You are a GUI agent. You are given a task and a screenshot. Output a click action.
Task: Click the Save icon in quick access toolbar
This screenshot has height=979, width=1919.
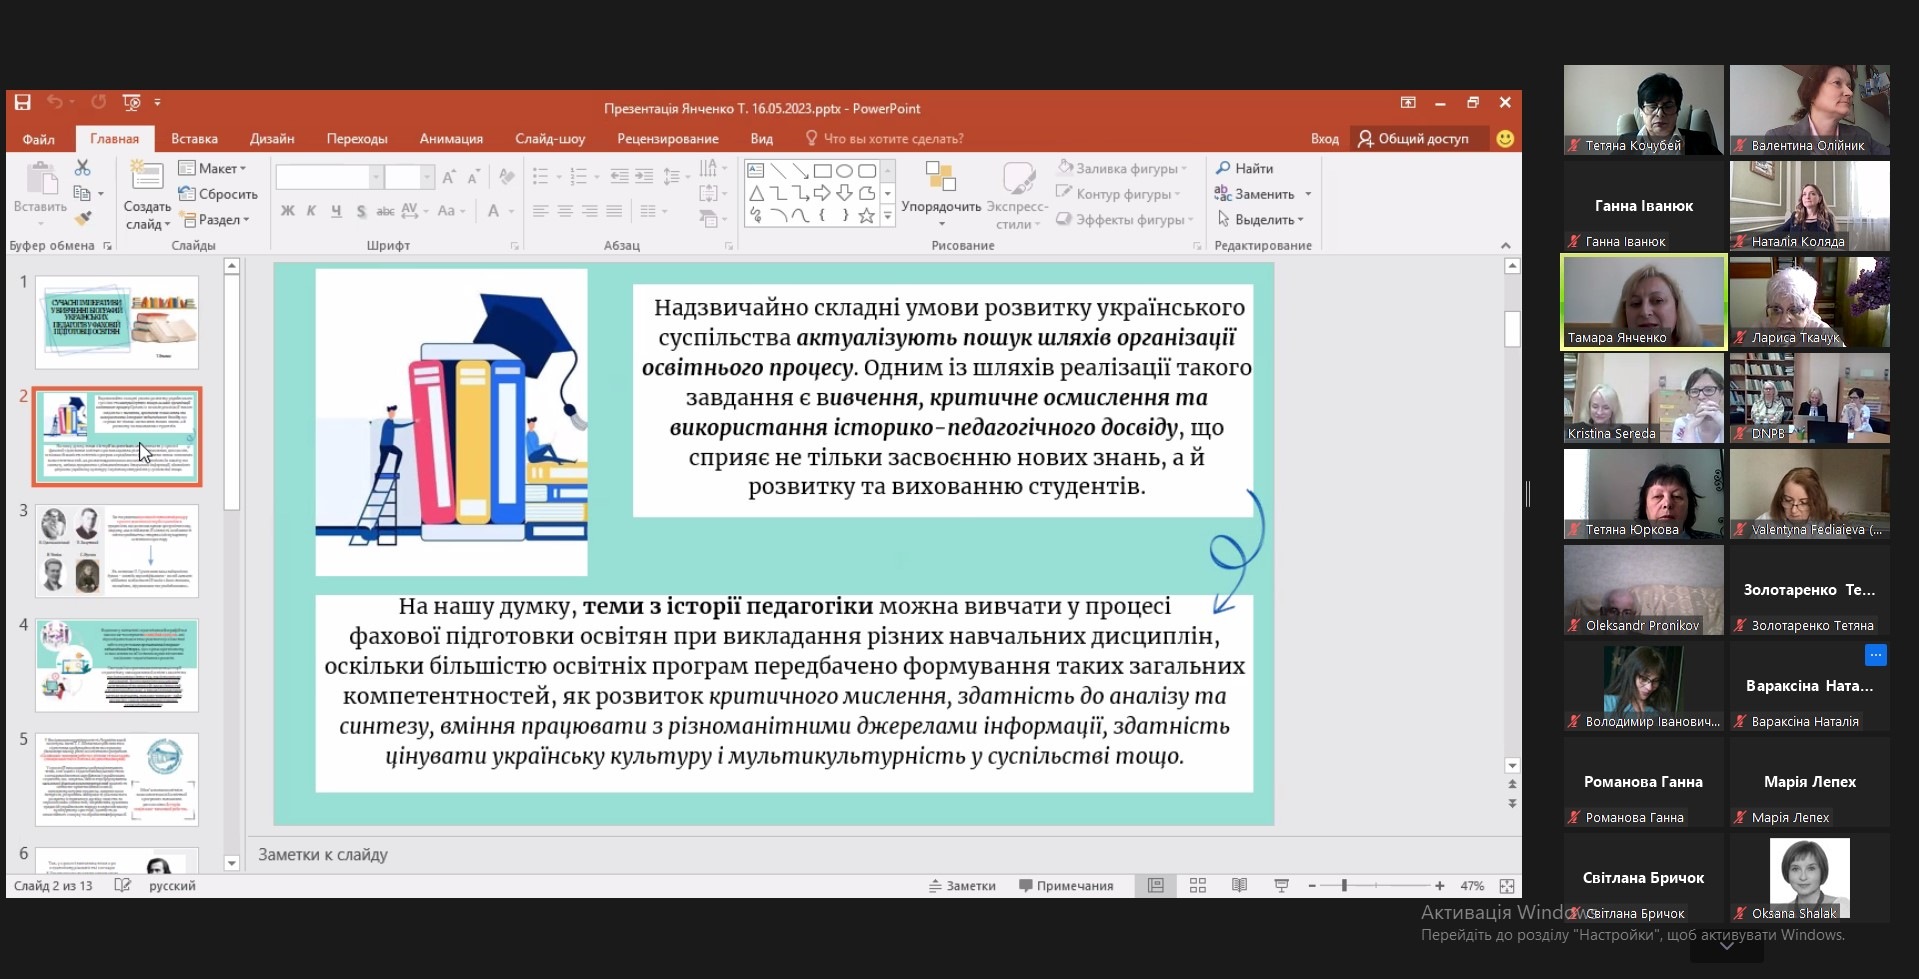pyautogui.click(x=22, y=102)
